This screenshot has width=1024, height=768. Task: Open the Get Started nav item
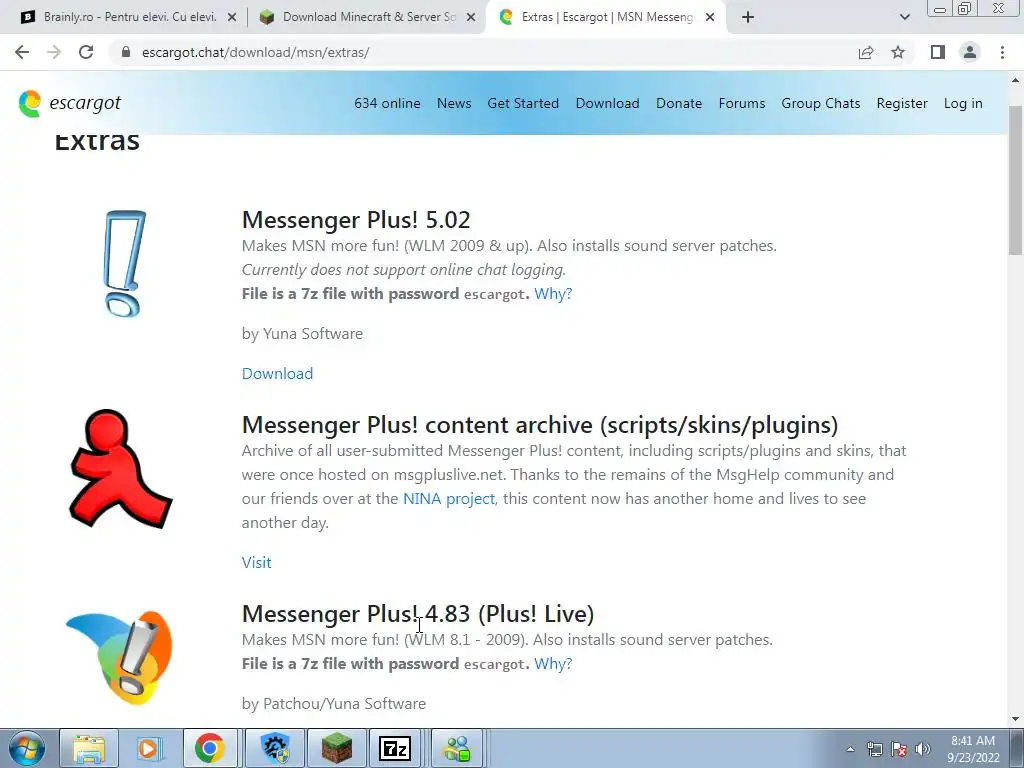click(523, 103)
